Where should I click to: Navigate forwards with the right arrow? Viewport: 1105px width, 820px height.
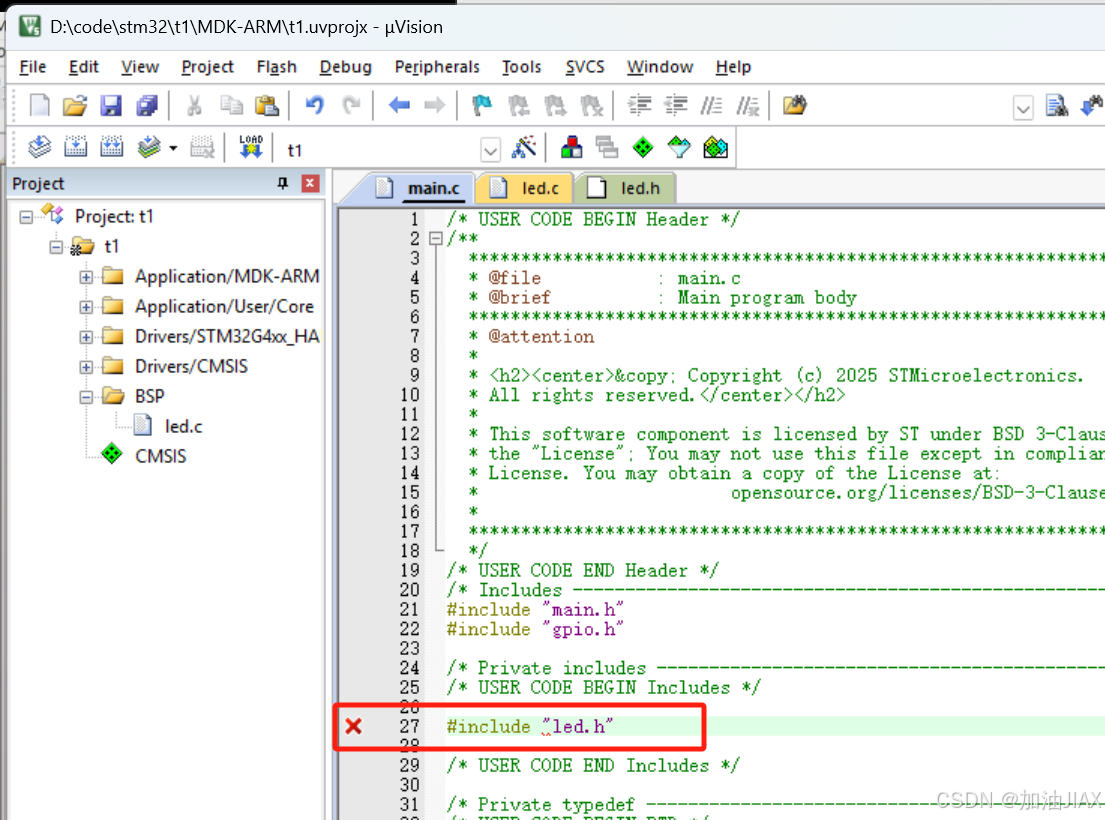pyautogui.click(x=435, y=106)
